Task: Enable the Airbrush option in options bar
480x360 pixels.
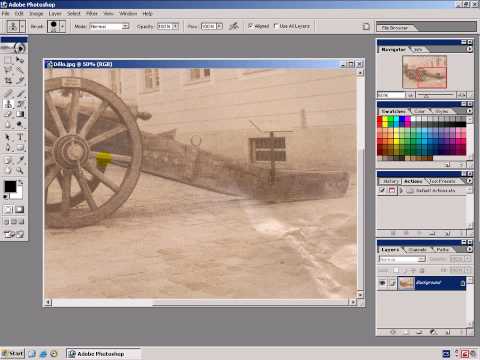Action: pos(234,26)
